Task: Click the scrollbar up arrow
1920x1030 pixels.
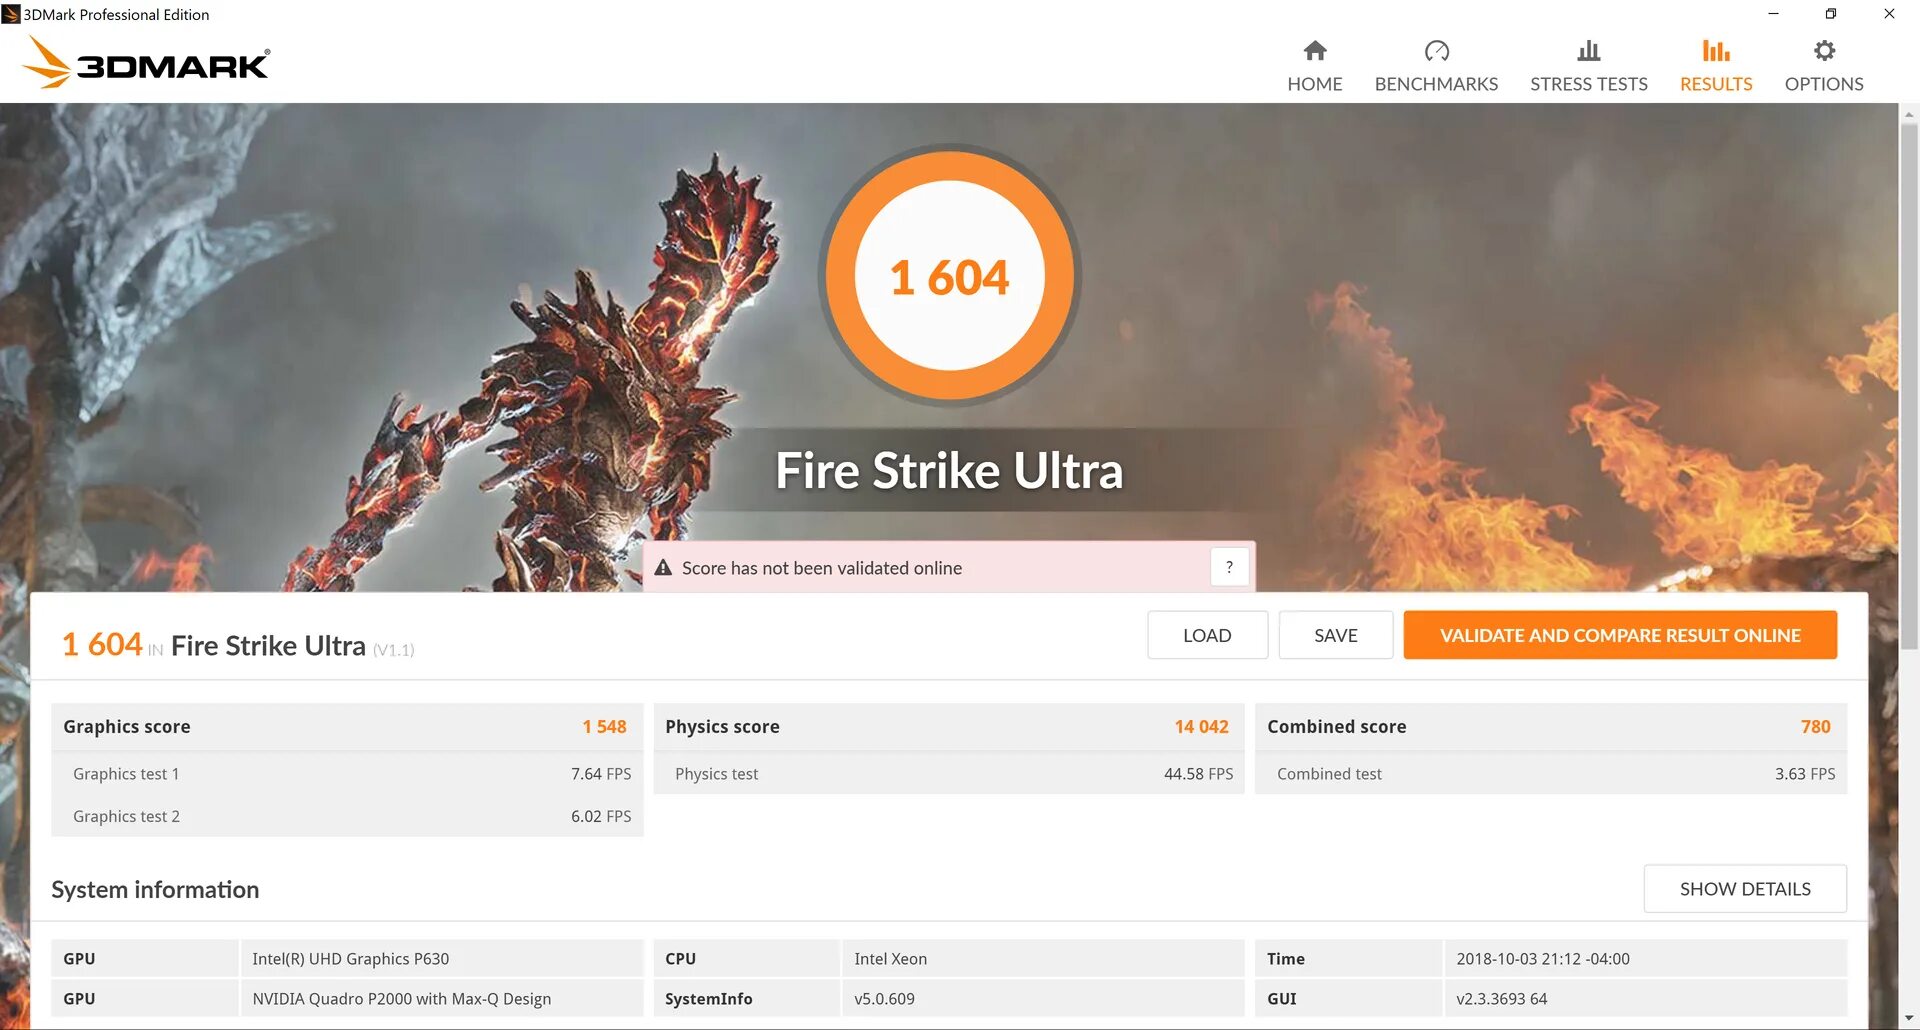Action: tap(1909, 114)
